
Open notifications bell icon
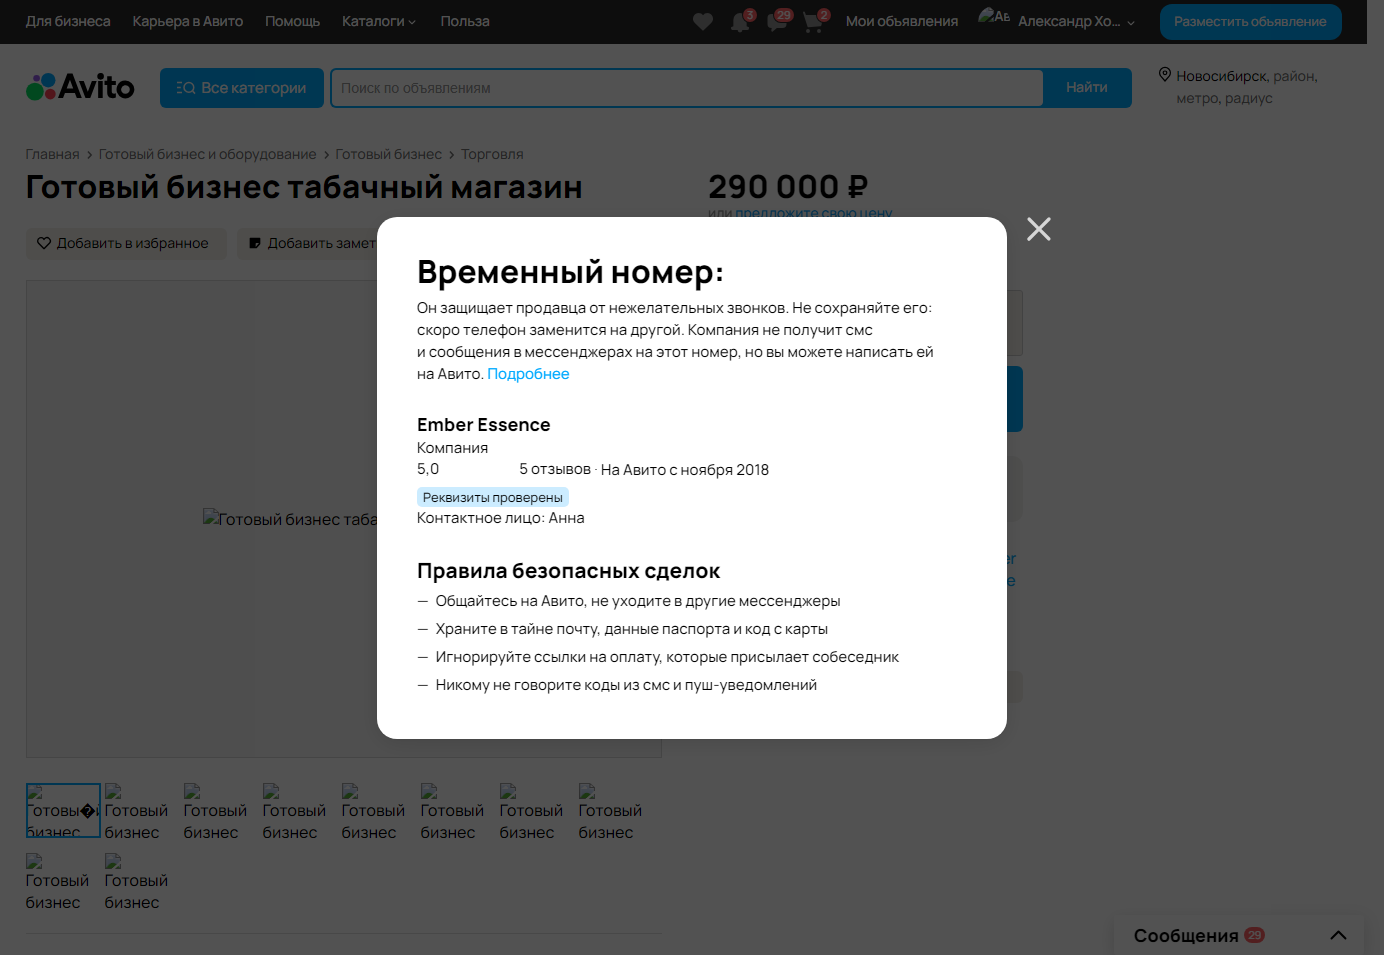point(740,21)
